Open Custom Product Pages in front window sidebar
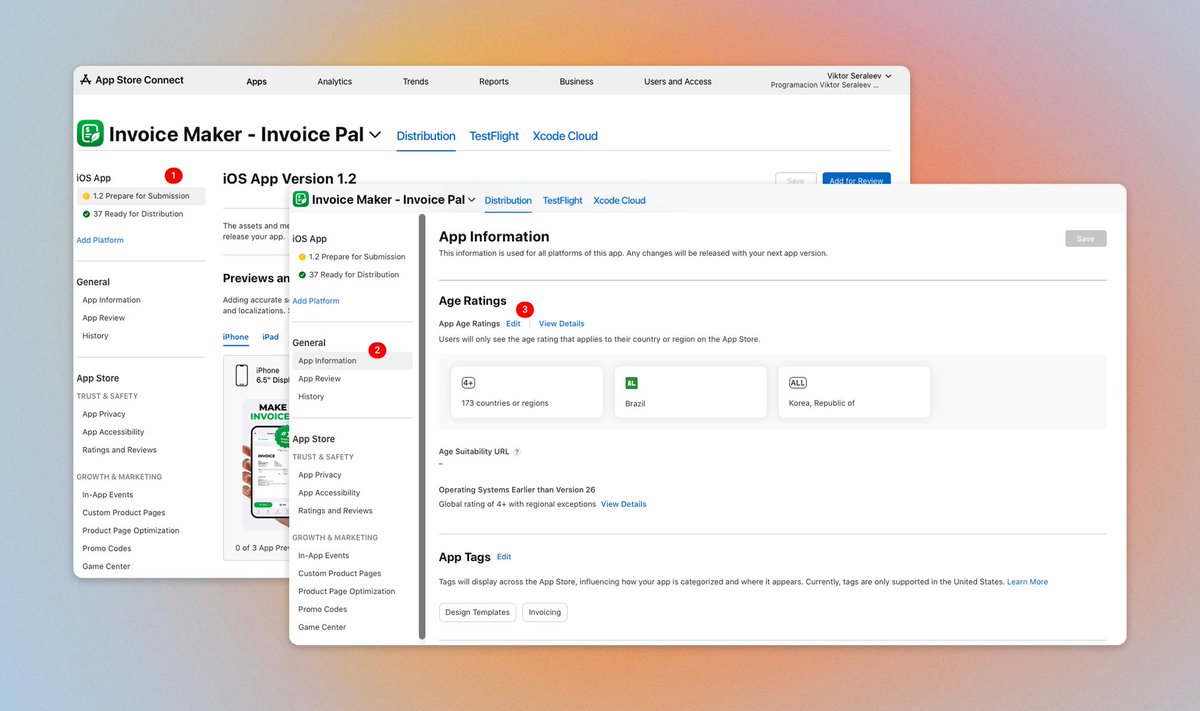1200x711 pixels. [x=340, y=573]
